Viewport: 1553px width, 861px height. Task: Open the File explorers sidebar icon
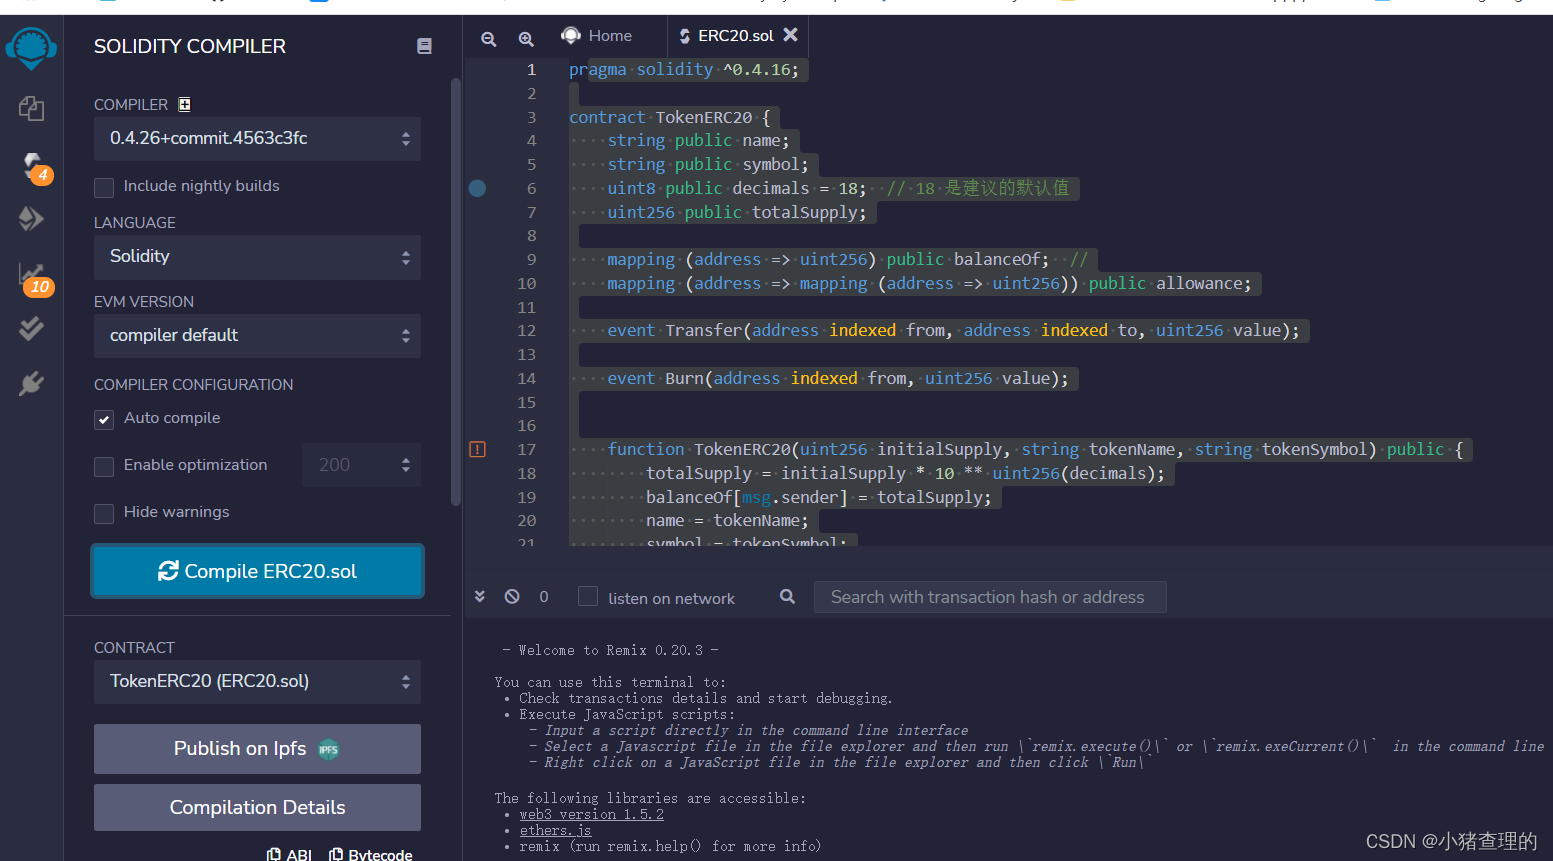[x=31, y=108]
